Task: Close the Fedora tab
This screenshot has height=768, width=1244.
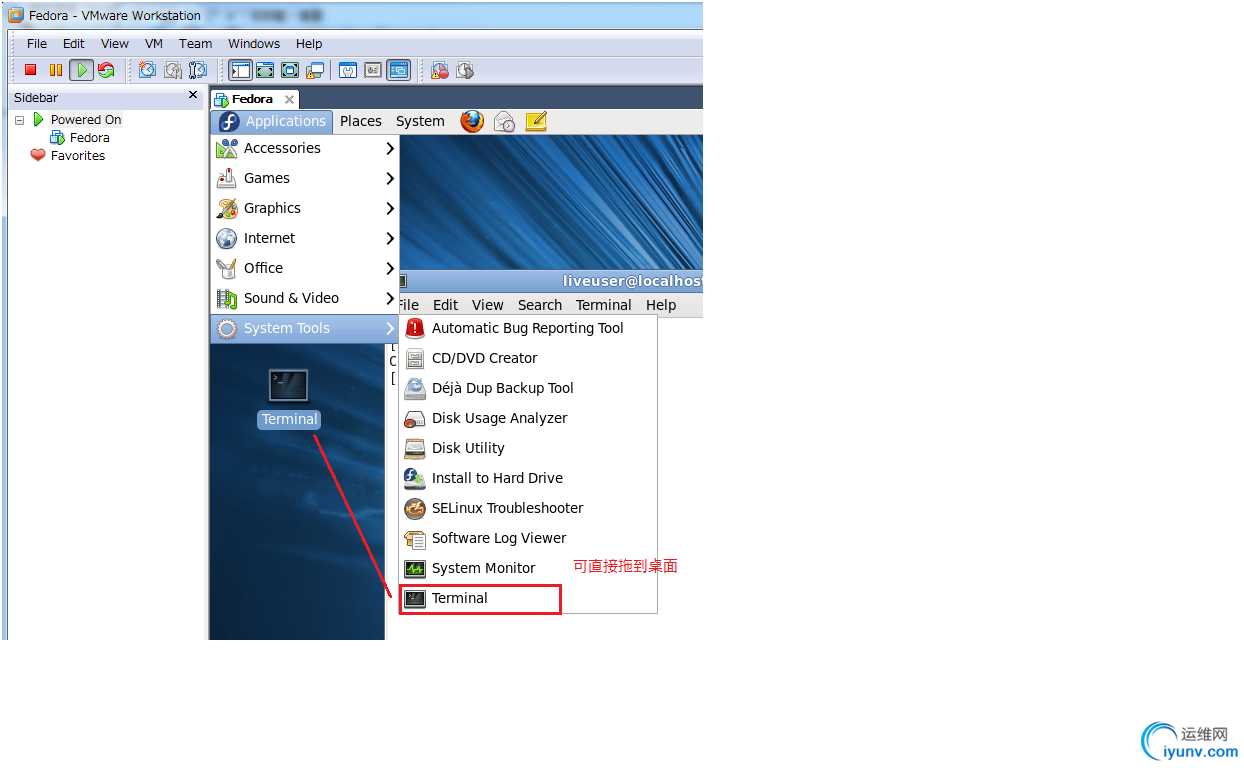Action: pyautogui.click(x=289, y=99)
